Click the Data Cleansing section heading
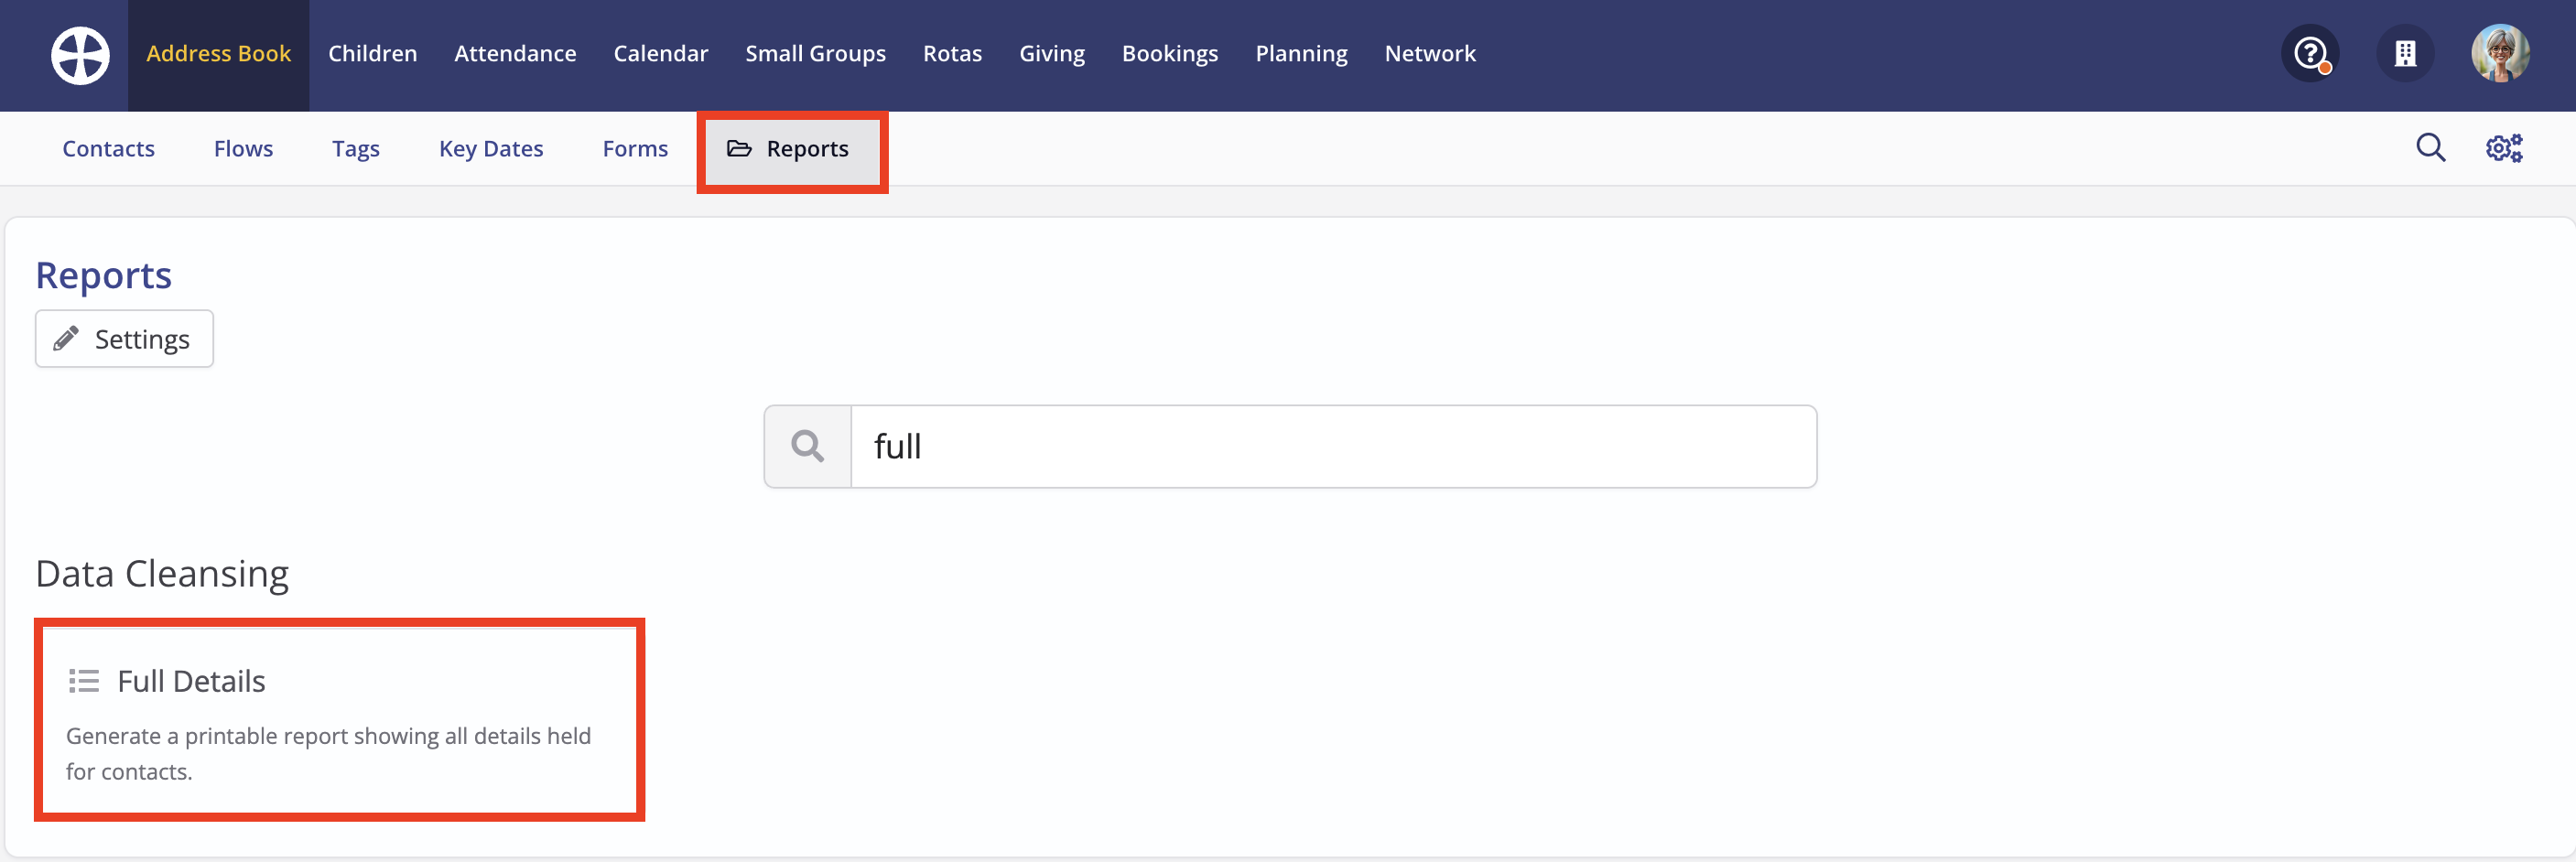The height and width of the screenshot is (862, 2576). click(162, 574)
